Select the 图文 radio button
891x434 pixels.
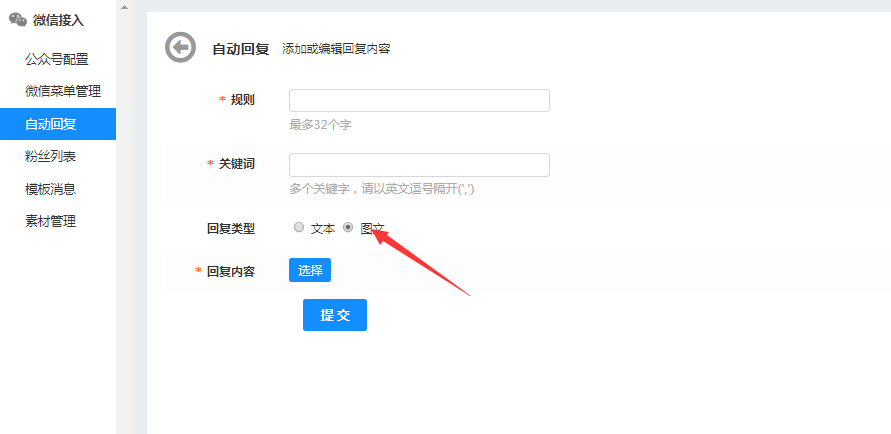pos(348,227)
